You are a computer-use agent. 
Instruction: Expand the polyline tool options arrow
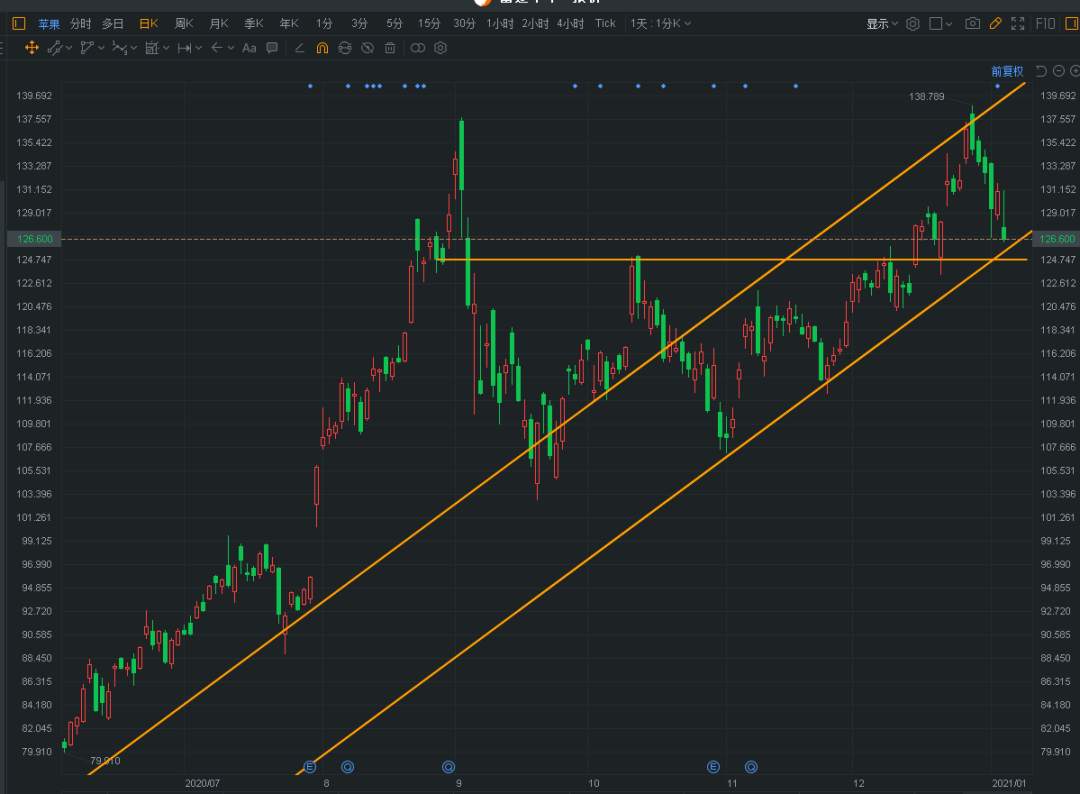tap(101, 48)
